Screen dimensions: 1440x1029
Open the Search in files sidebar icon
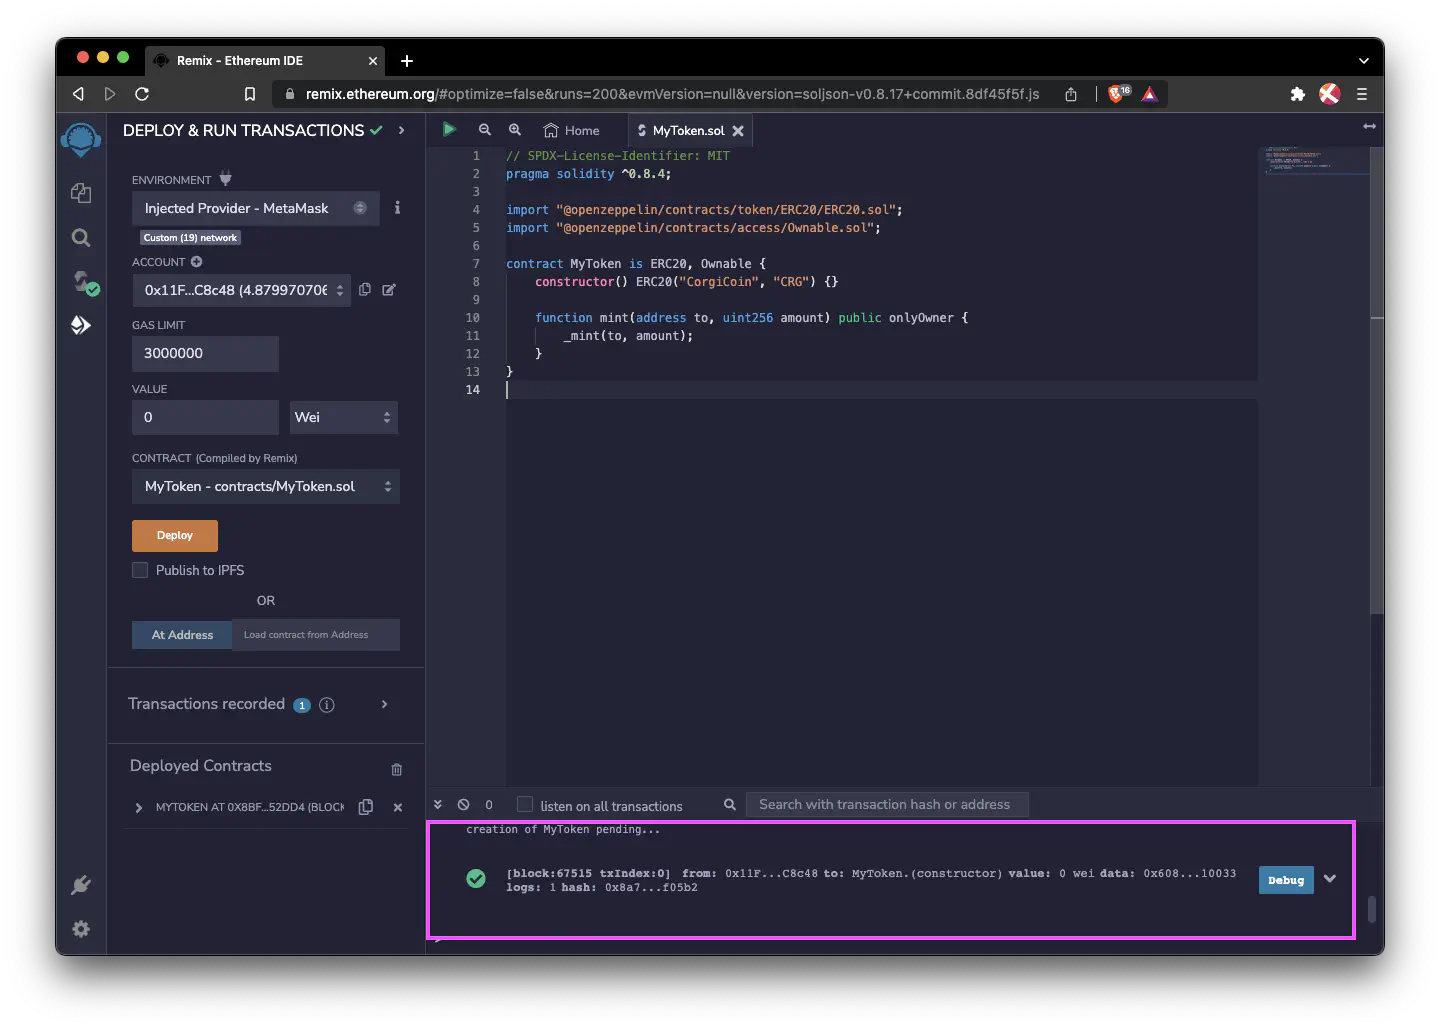point(81,237)
